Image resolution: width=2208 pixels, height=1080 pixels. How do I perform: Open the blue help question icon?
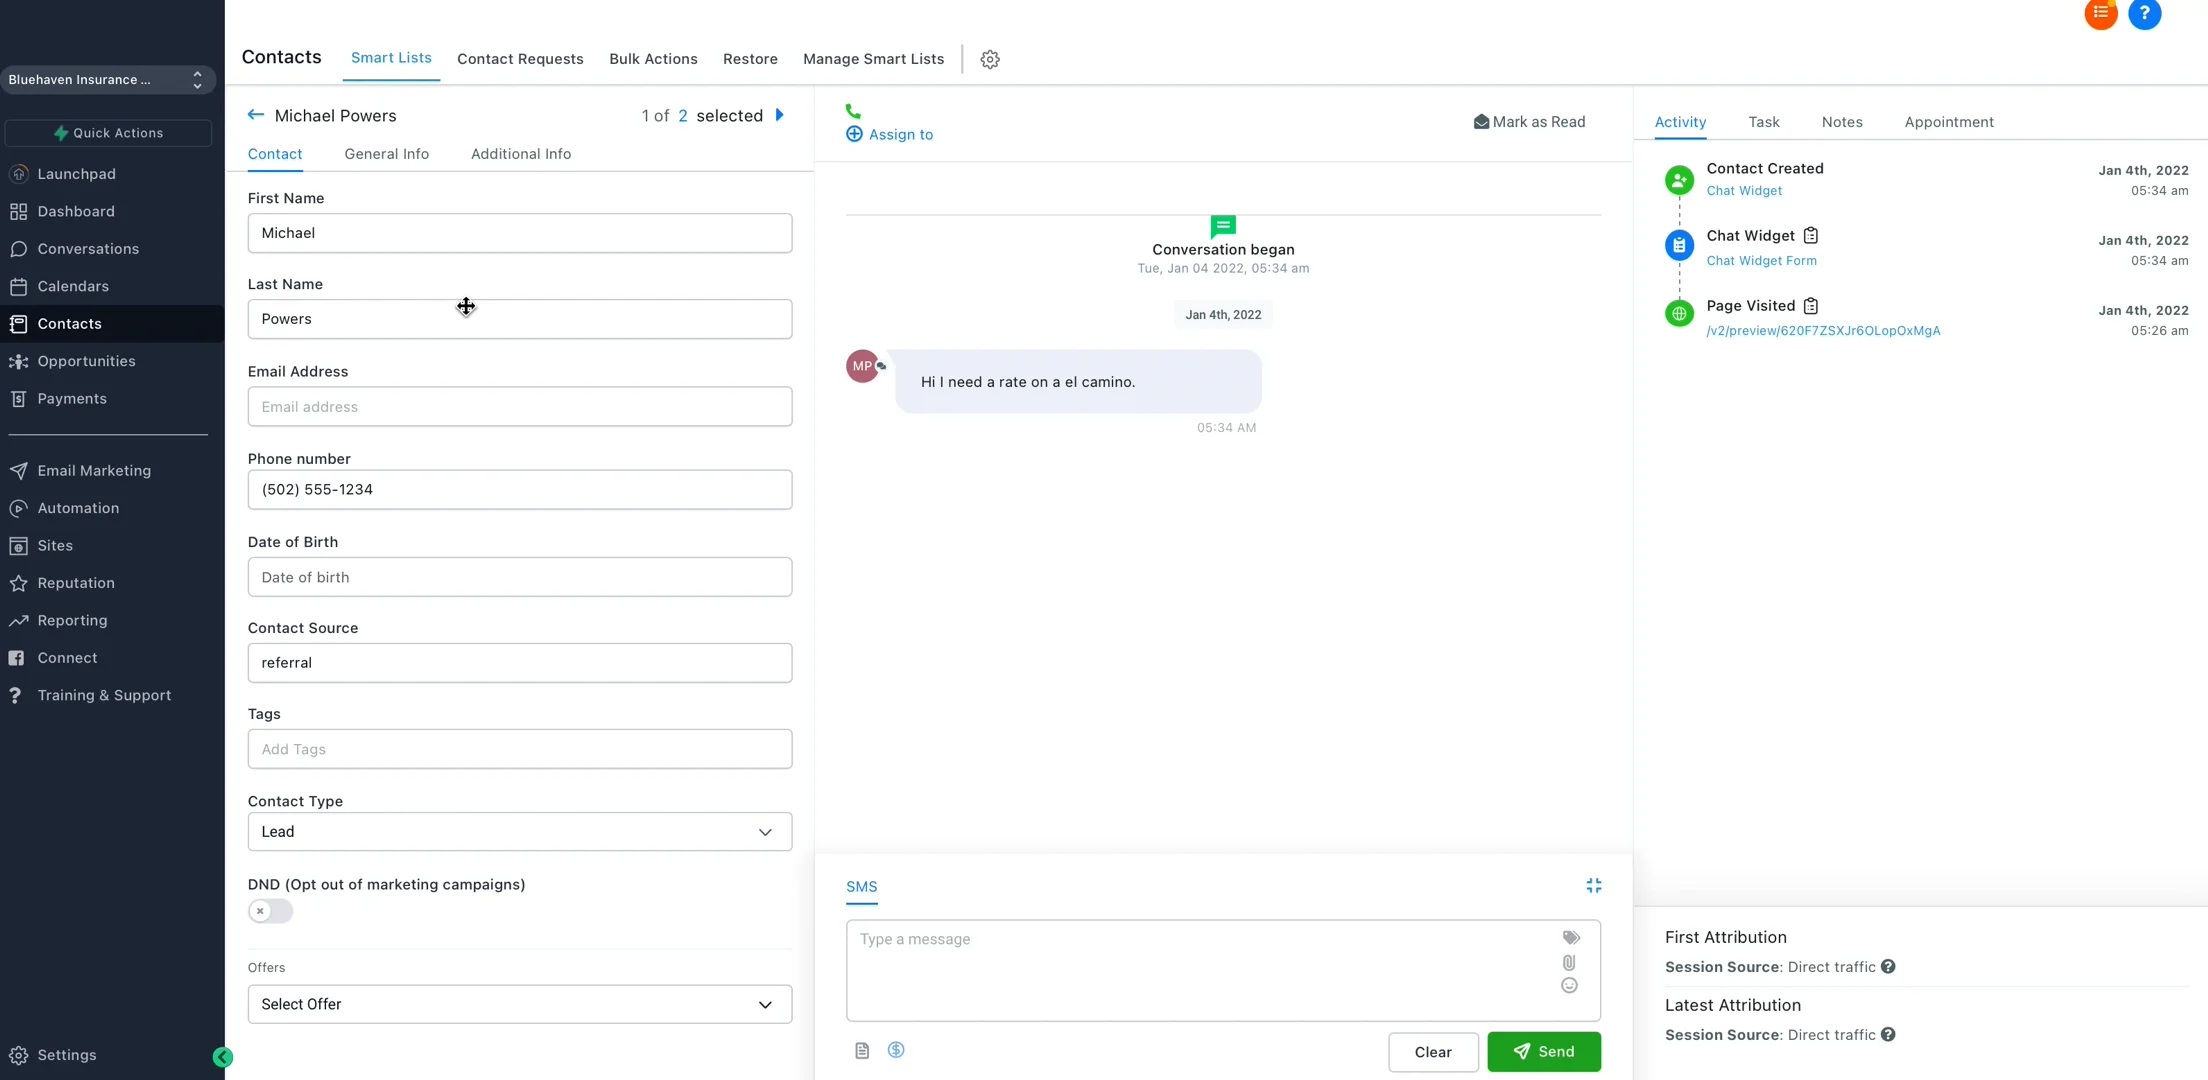click(x=2145, y=13)
